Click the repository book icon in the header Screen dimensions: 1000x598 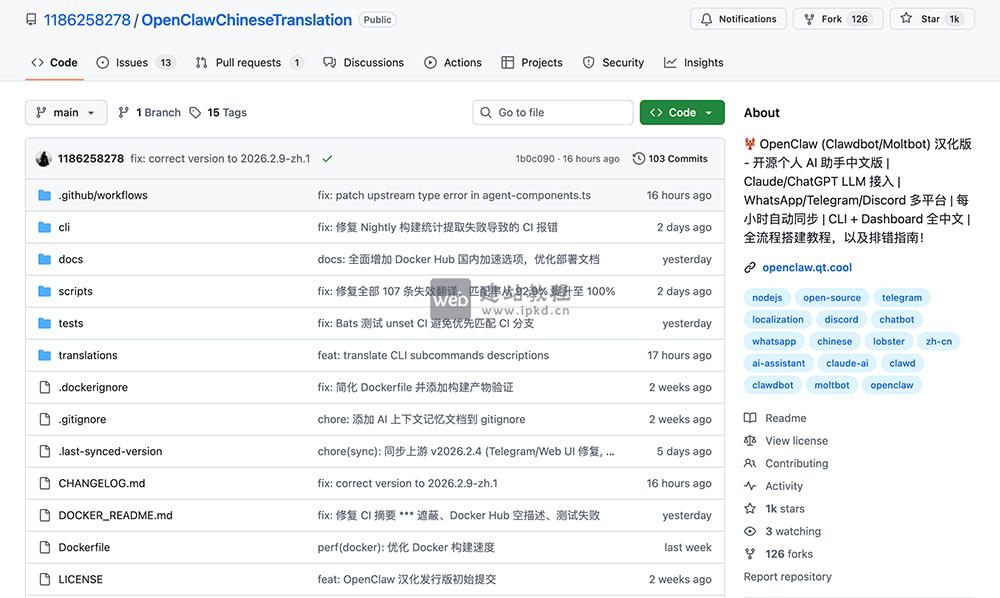(x=30, y=18)
